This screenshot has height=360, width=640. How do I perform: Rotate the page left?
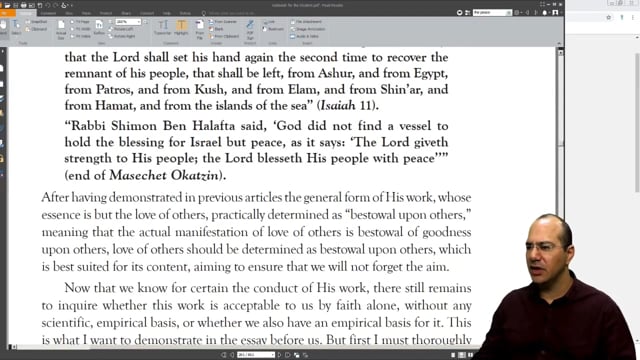pyautogui.click(x=122, y=29)
